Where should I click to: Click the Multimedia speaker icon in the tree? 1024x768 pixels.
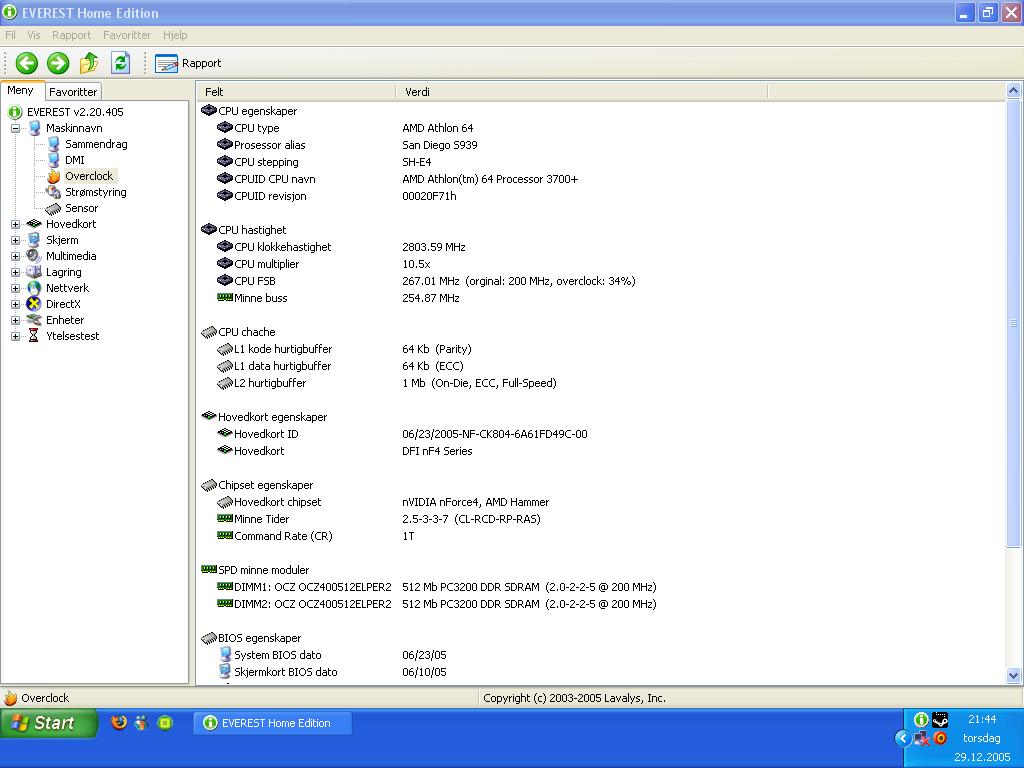coord(34,256)
